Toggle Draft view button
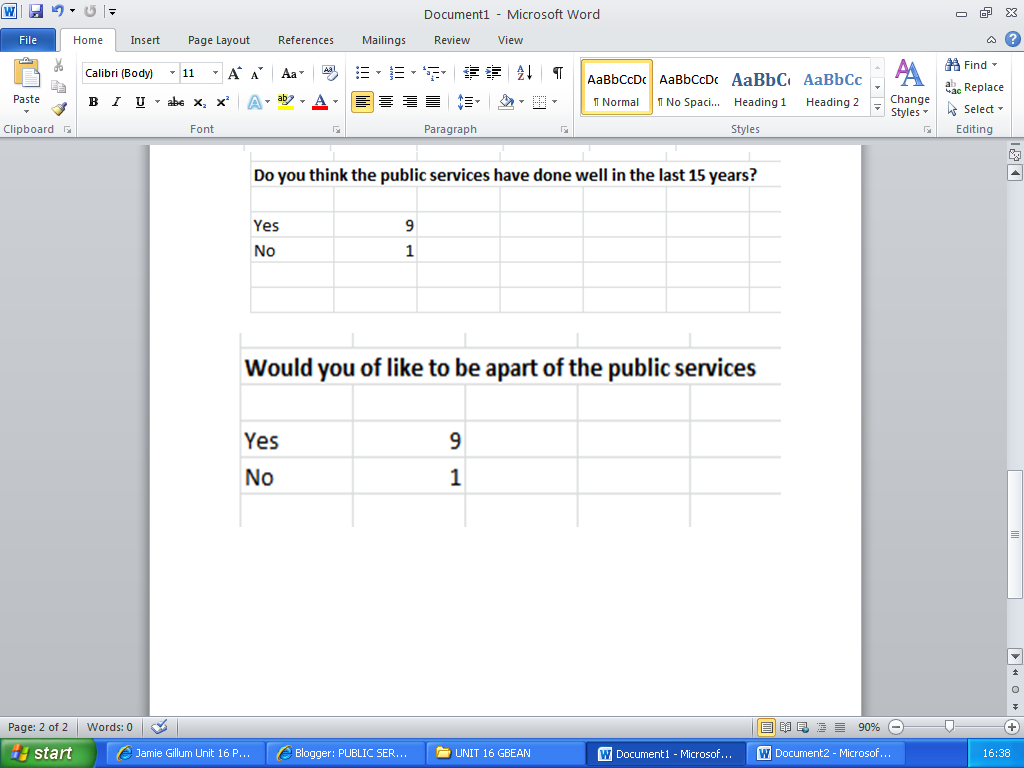 (840, 727)
